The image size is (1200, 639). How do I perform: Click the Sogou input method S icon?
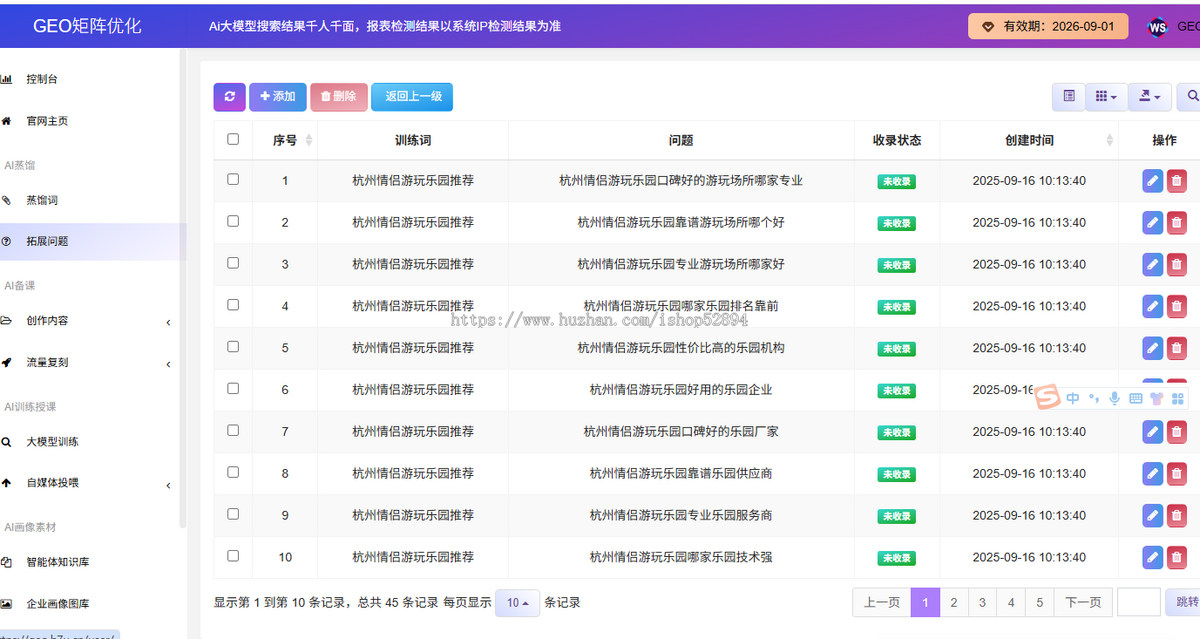pyautogui.click(x=1046, y=398)
